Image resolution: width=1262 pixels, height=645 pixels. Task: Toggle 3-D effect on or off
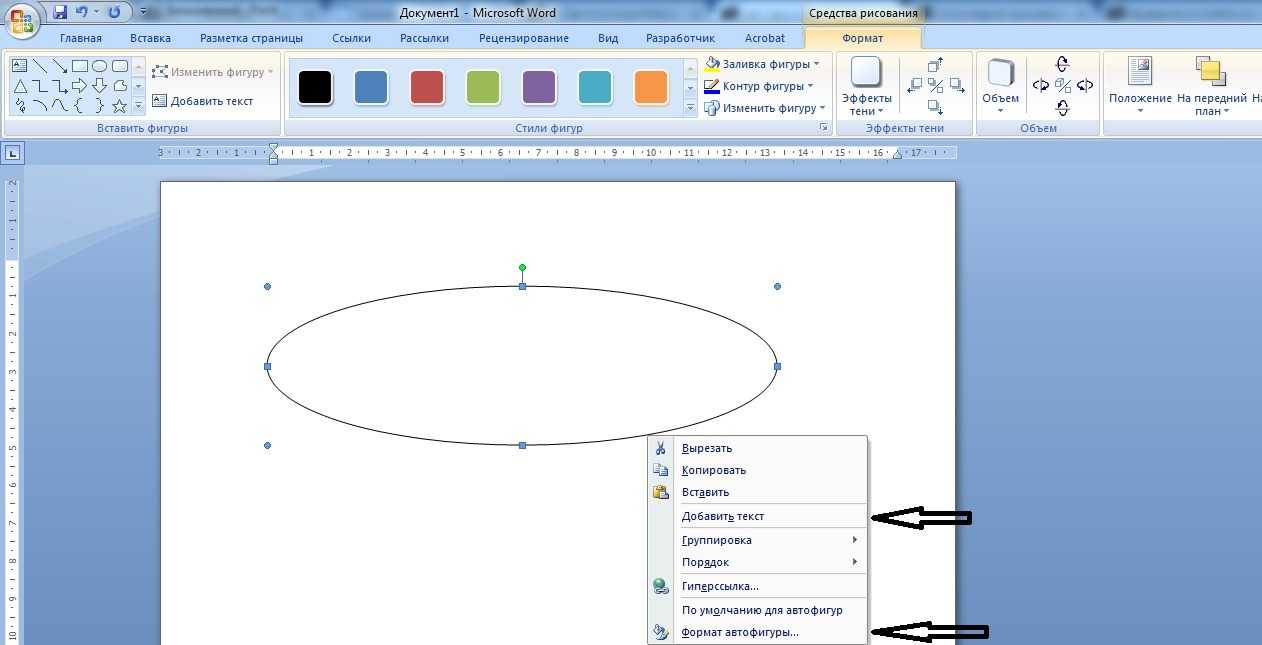click(1062, 86)
